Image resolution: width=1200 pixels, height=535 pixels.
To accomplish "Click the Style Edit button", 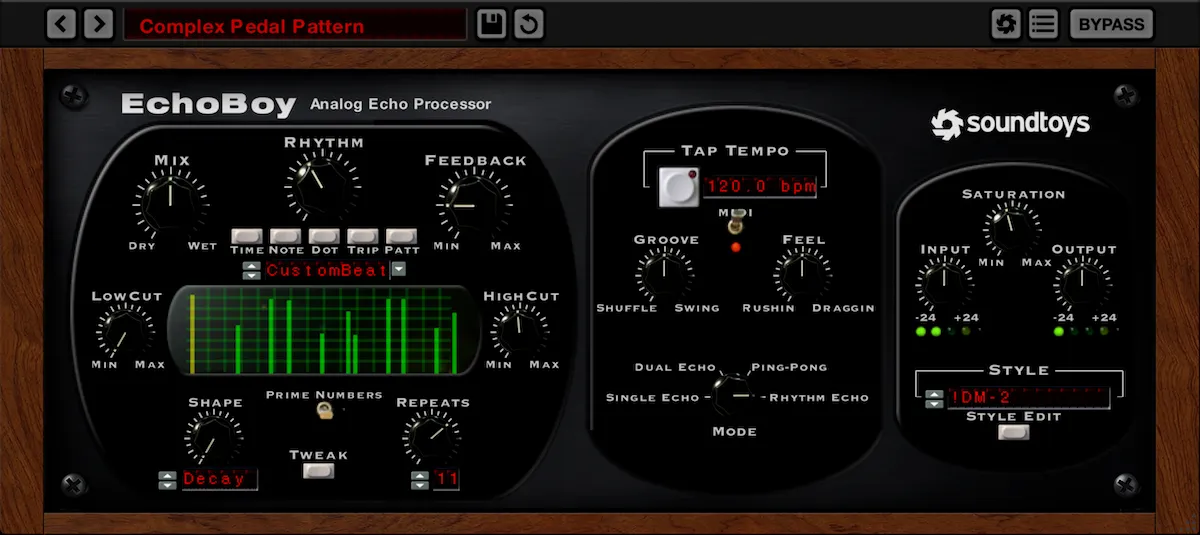I will pos(1013,433).
